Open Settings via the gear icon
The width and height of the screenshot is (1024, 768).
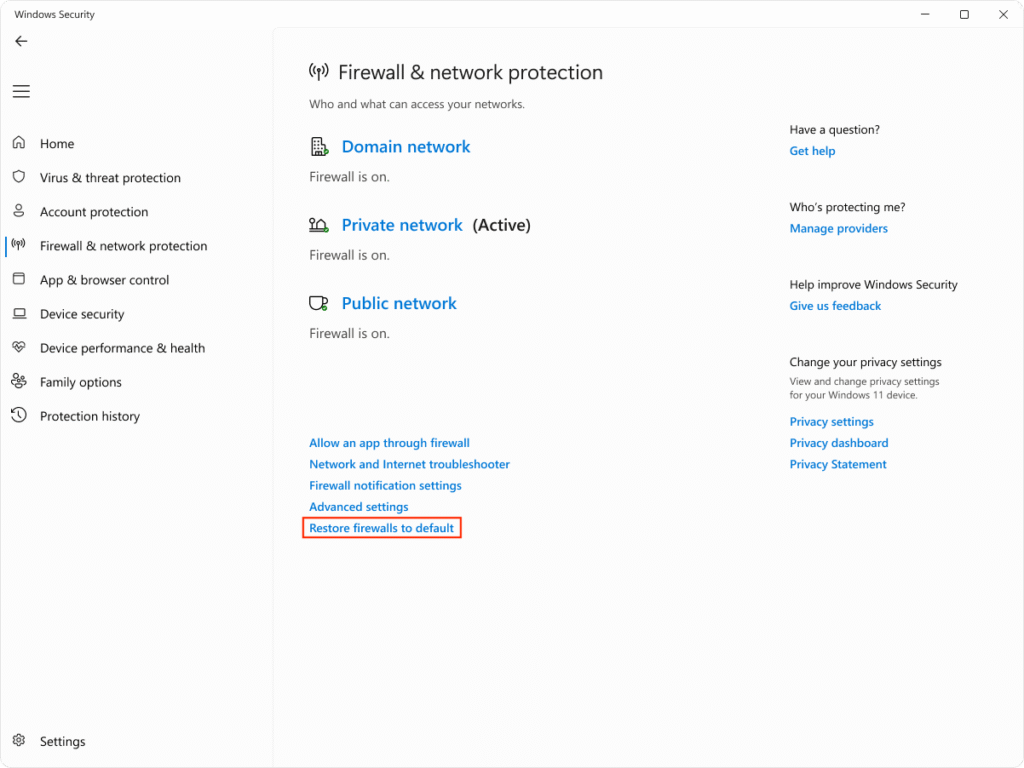point(18,741)
